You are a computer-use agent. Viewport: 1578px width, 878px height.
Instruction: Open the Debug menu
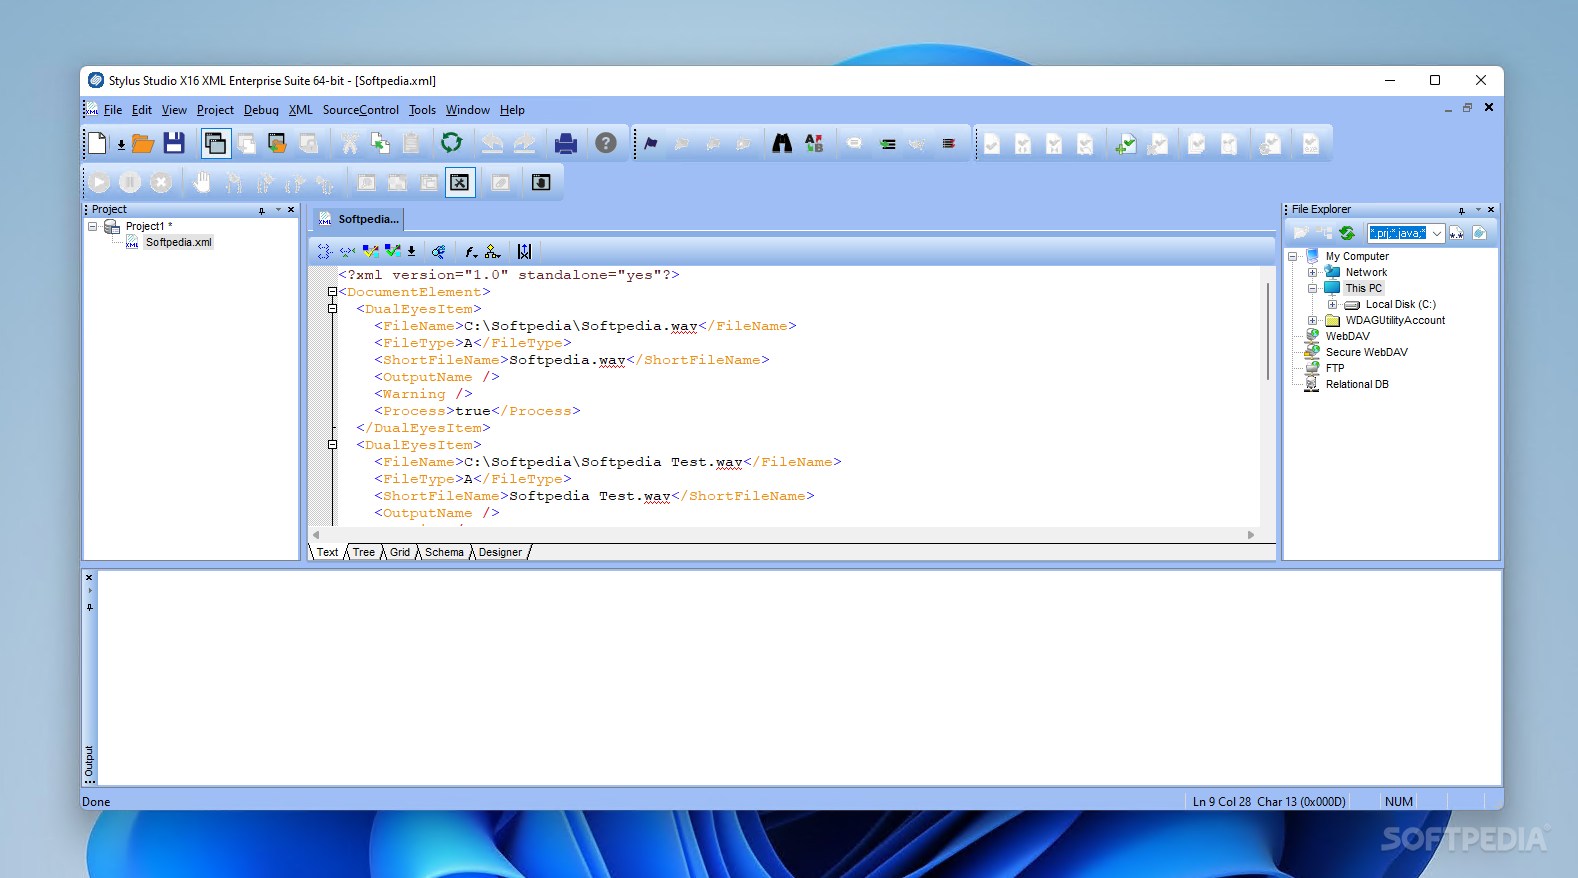click(x=261, y=110)
